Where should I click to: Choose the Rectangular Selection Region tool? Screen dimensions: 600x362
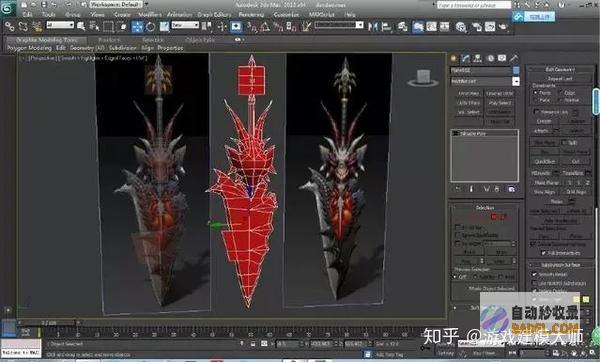[x=109, y=26]
